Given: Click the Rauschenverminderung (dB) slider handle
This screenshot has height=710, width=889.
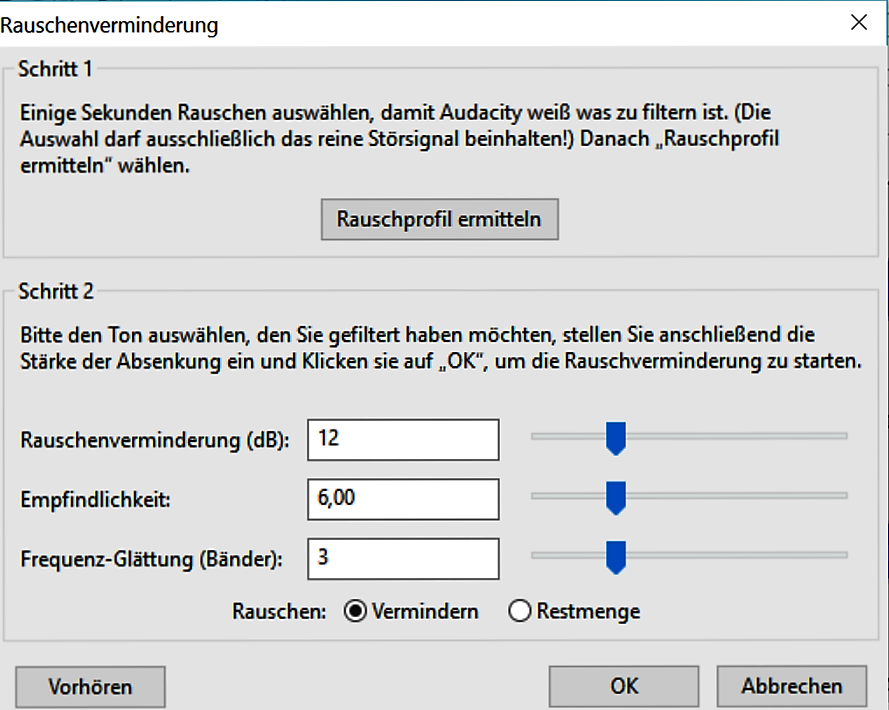Looking at the screenshot, I should click(x=616, y=438).
